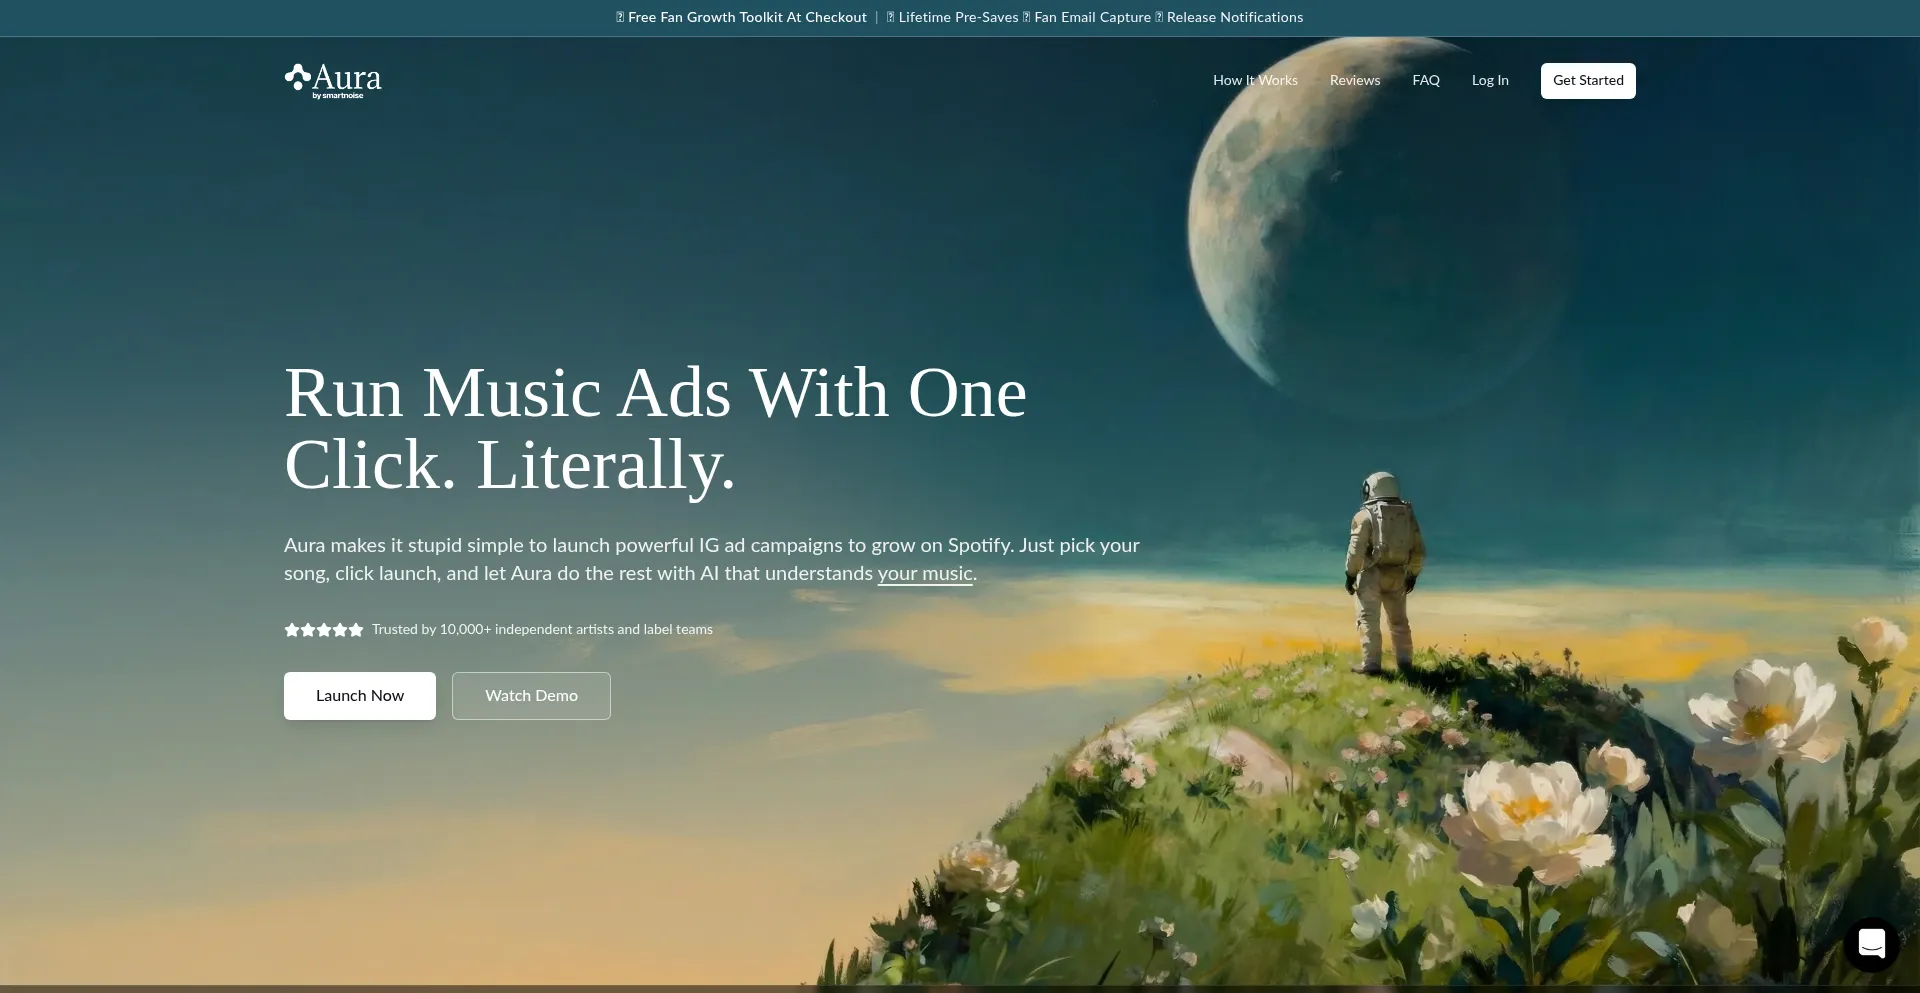The height and width of the screenshot is (993, 1920).
Task: Open the Reviews section
Action: tap(1354, 81)
